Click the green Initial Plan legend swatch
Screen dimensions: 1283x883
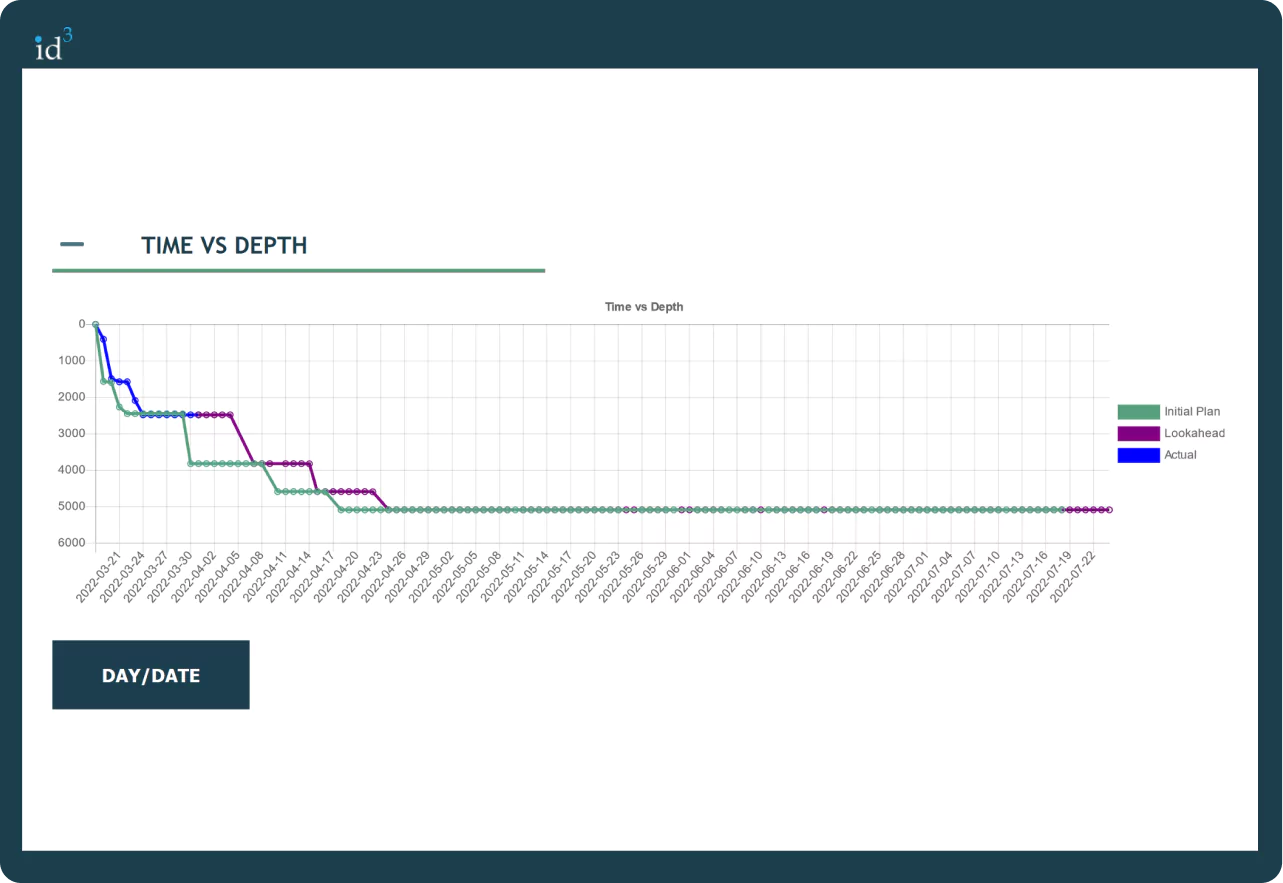[1138, 412]
